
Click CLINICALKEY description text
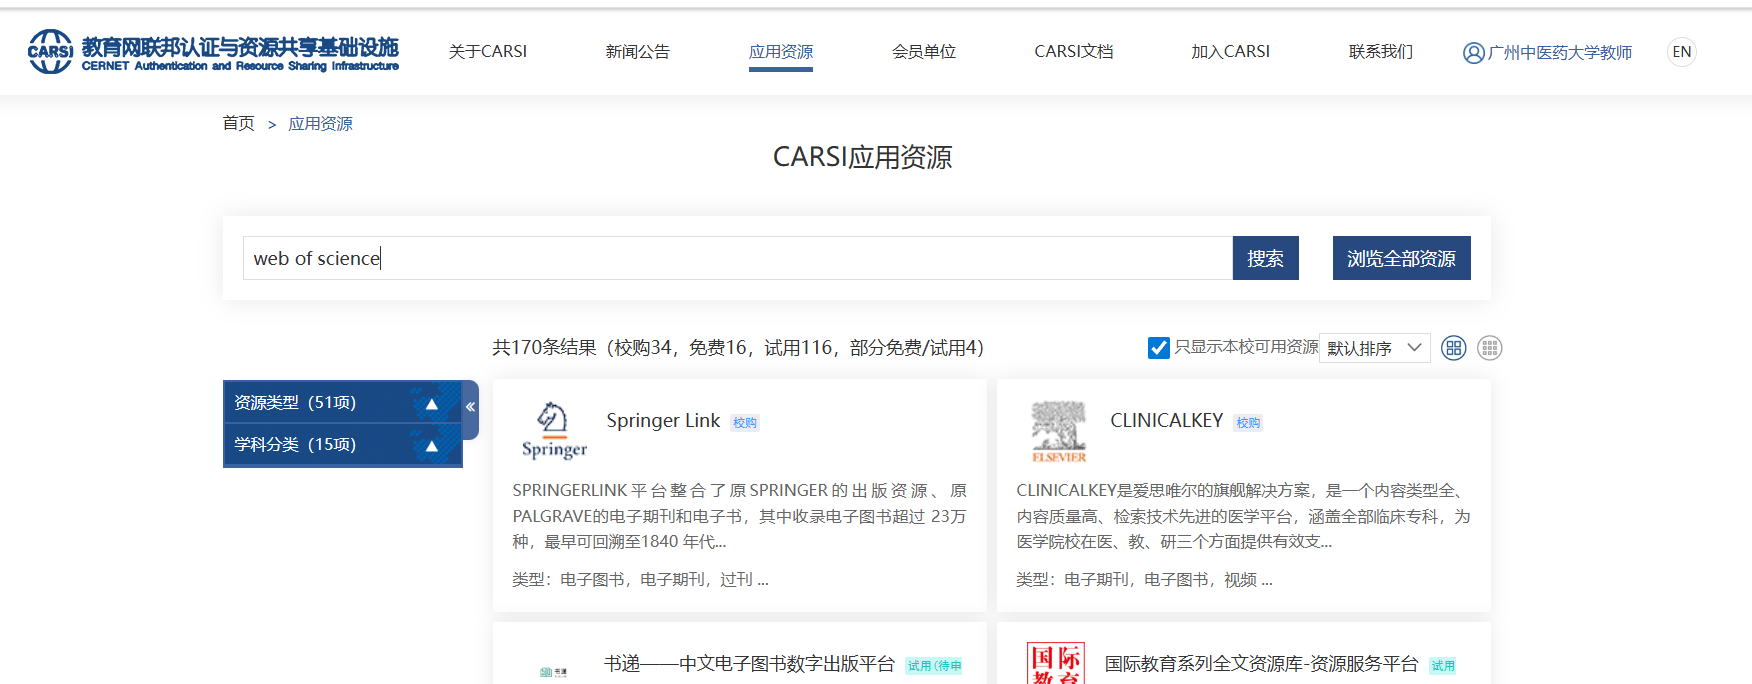1243,516
